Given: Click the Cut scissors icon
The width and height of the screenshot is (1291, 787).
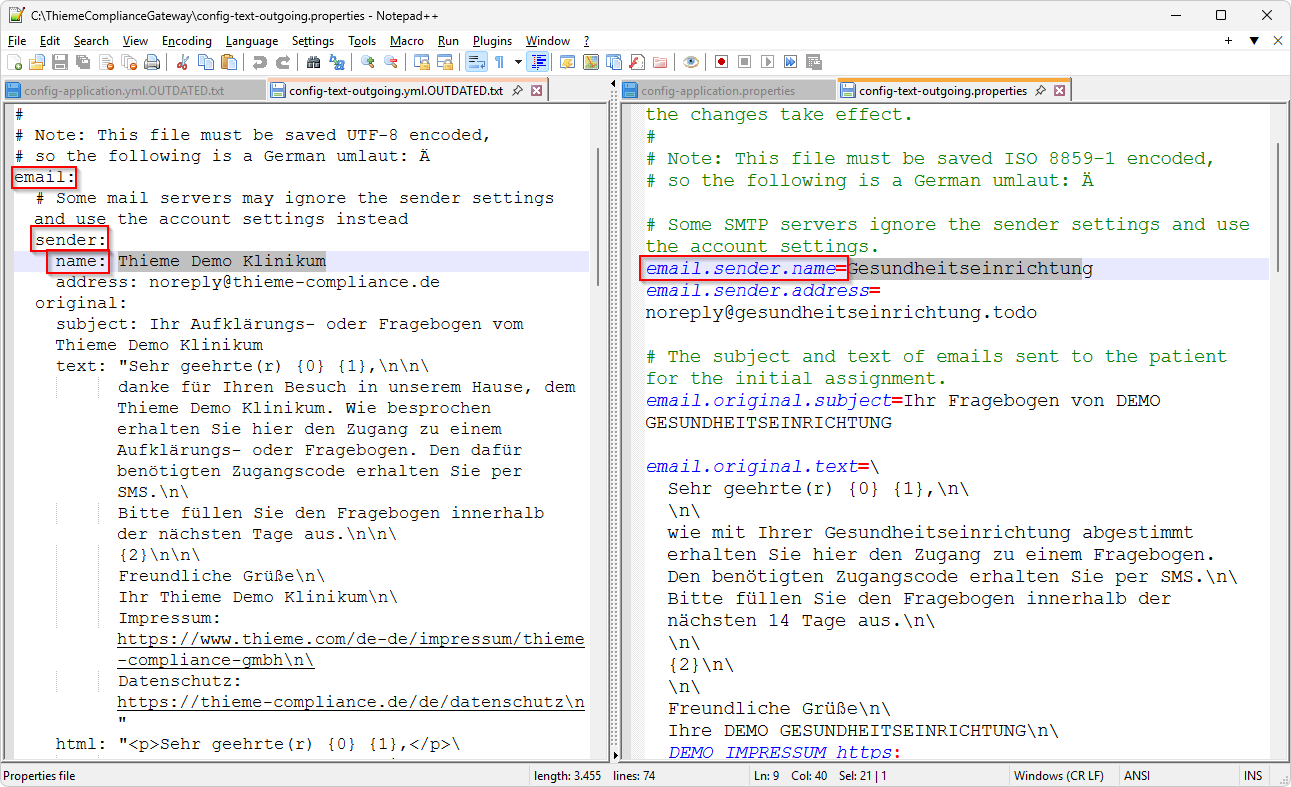Looking at the screenshot, I should [x=182, y=62].
